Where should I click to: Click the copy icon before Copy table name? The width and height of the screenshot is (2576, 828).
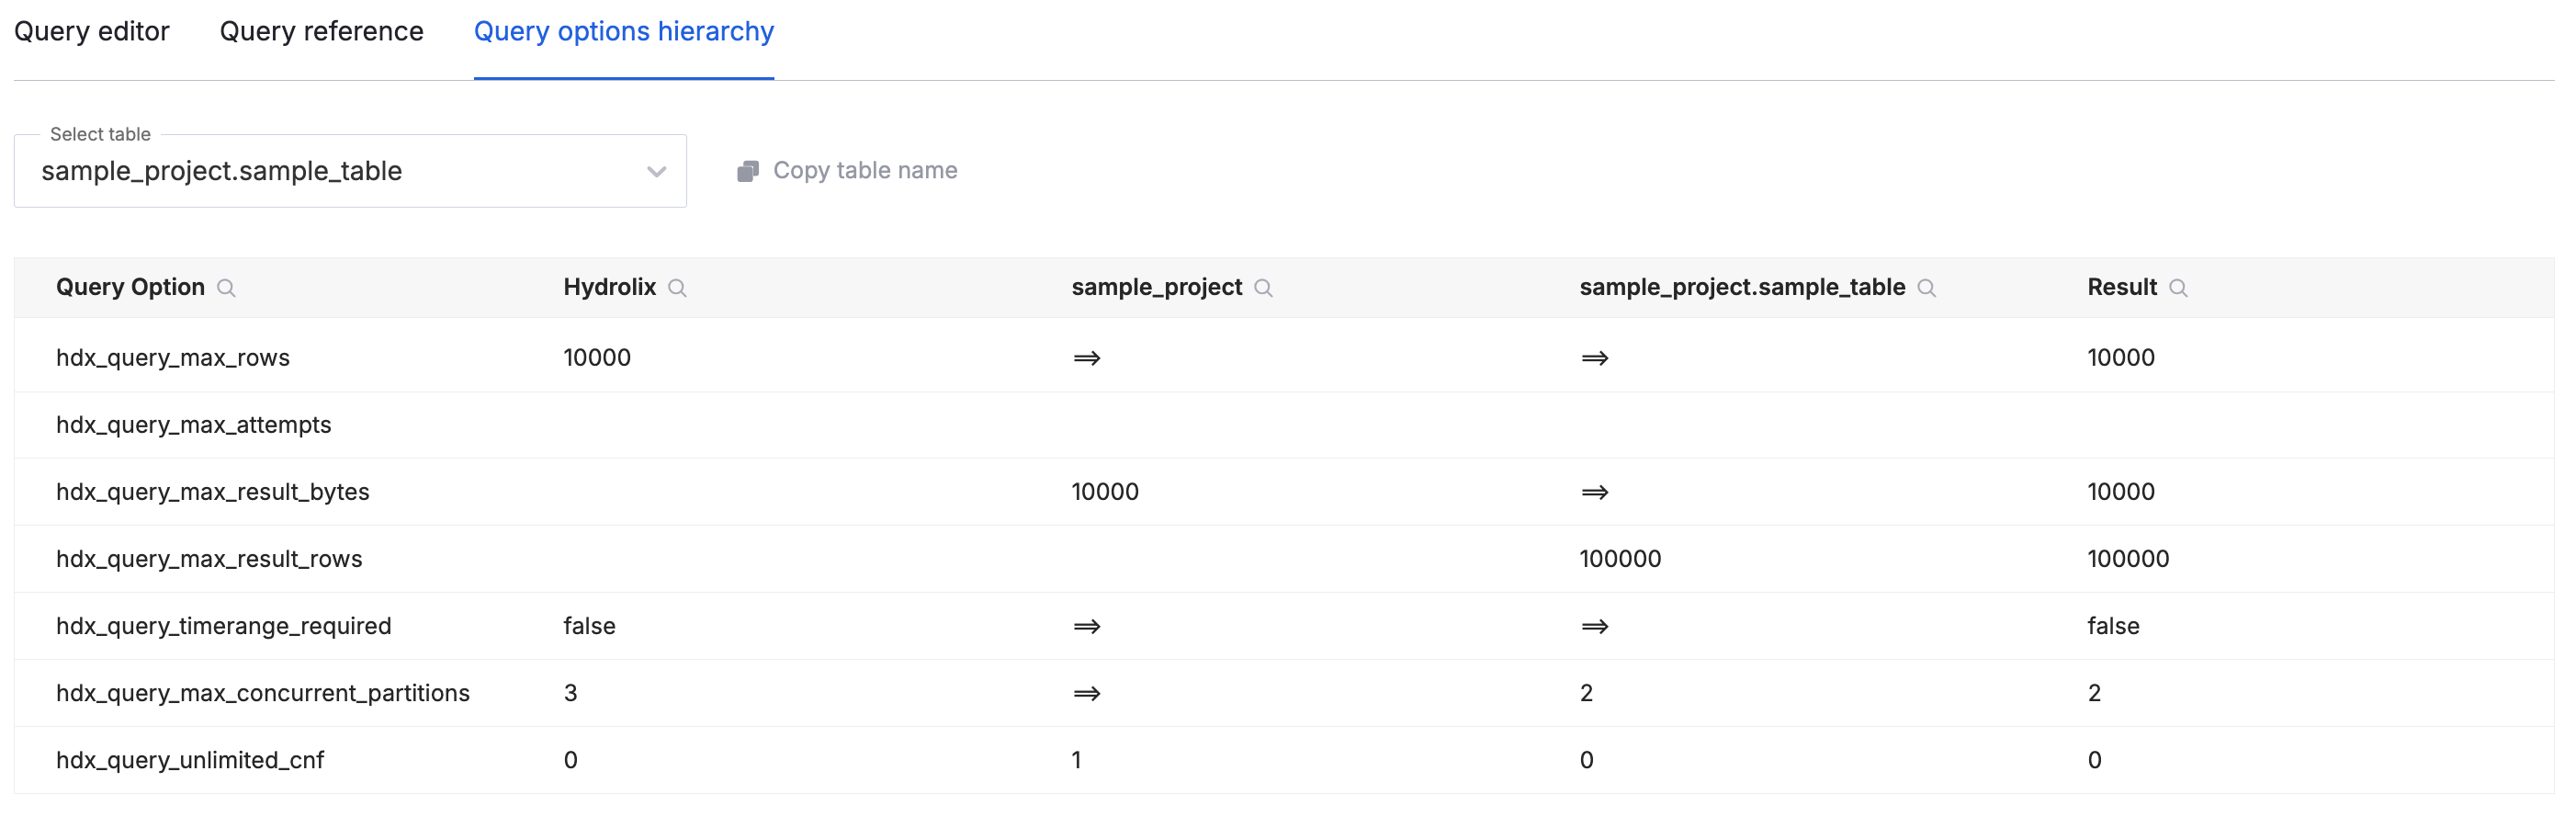click(746, 170)
